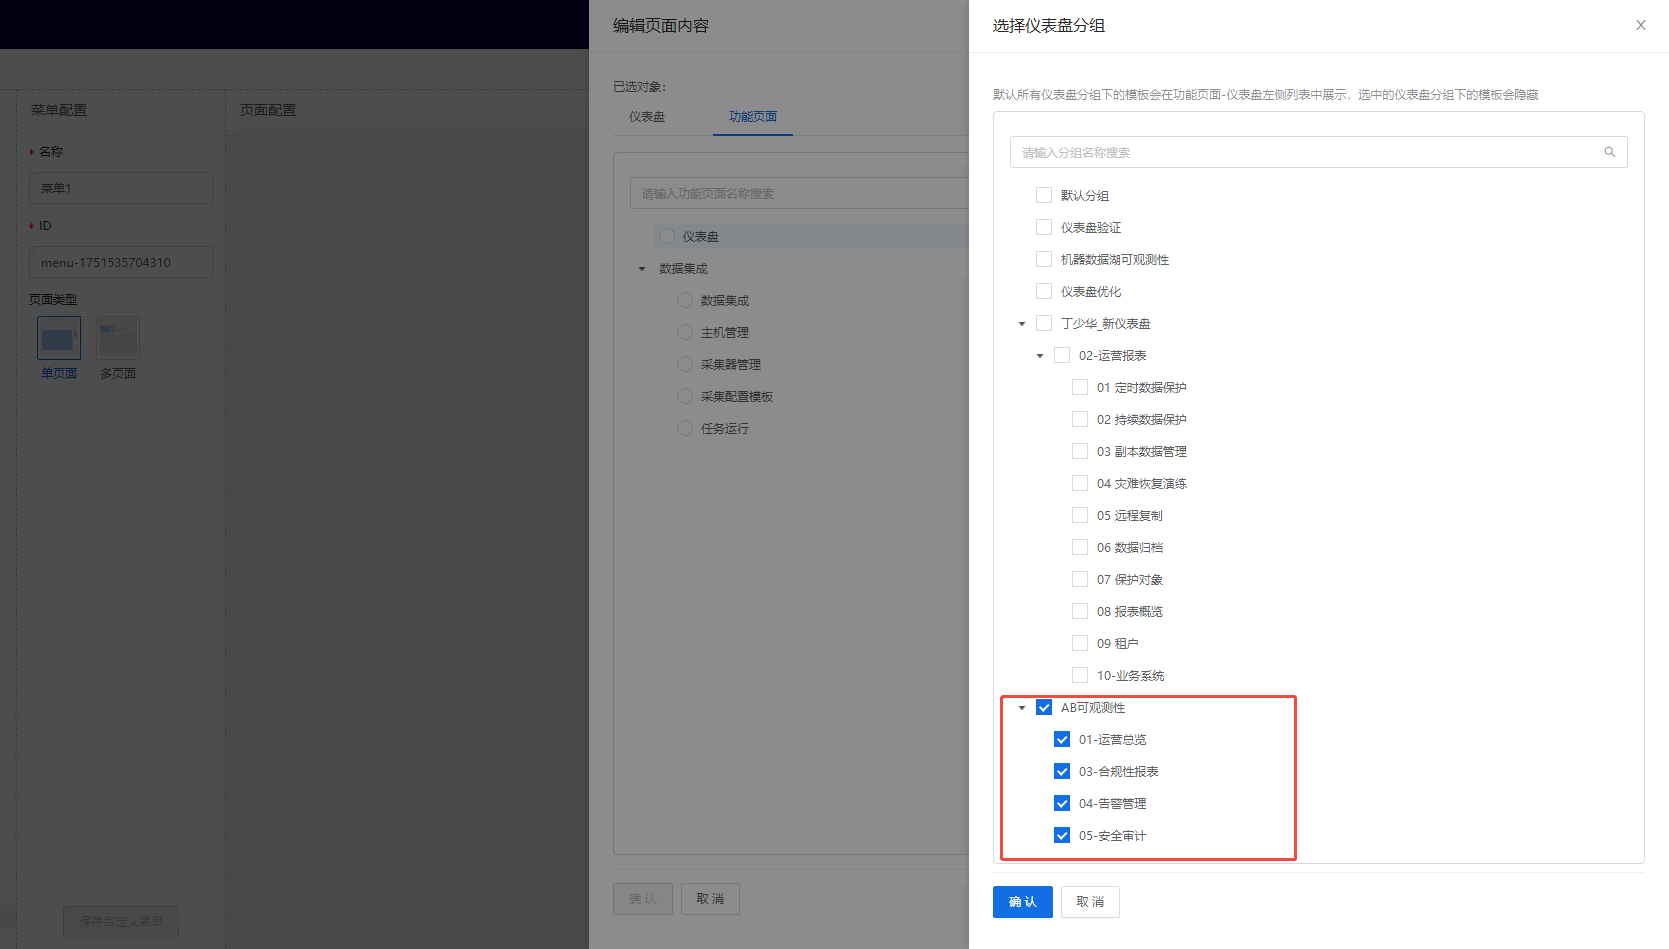Select the 任务运行 radio option
1669x949 pixels.
(x=685, y=428)
